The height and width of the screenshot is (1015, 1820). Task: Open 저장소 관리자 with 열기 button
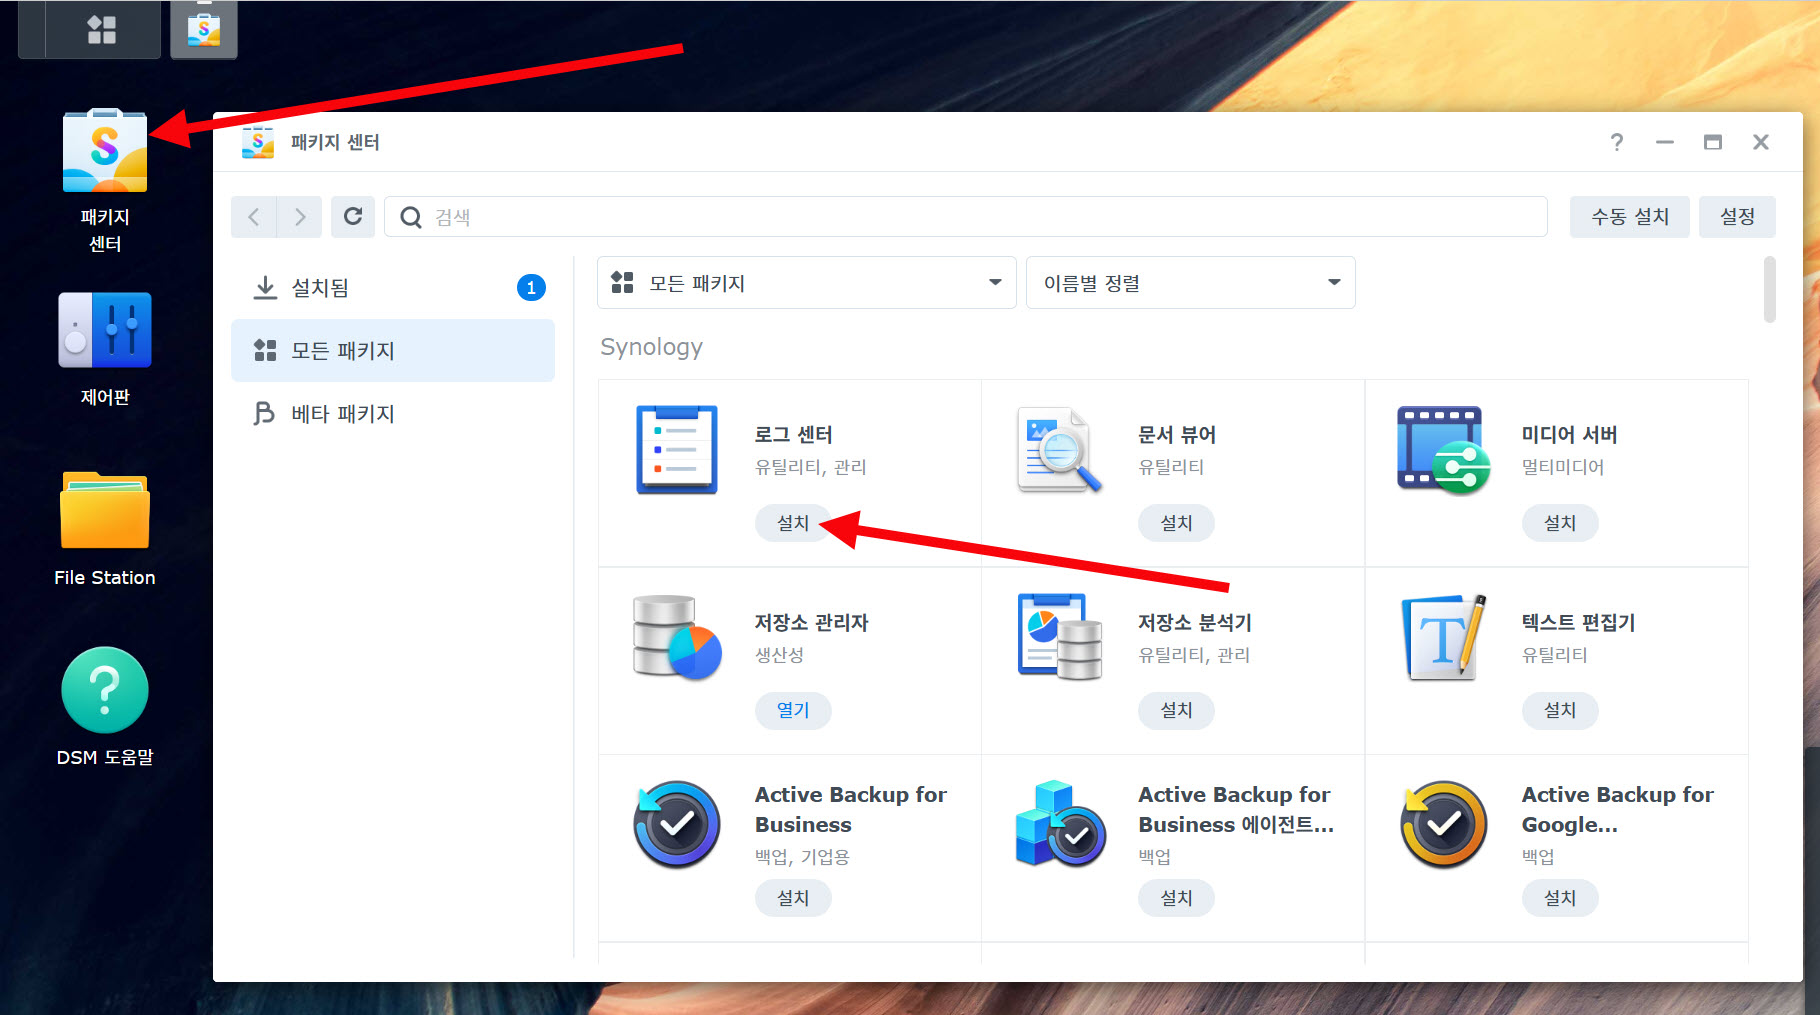coord(793,710)
